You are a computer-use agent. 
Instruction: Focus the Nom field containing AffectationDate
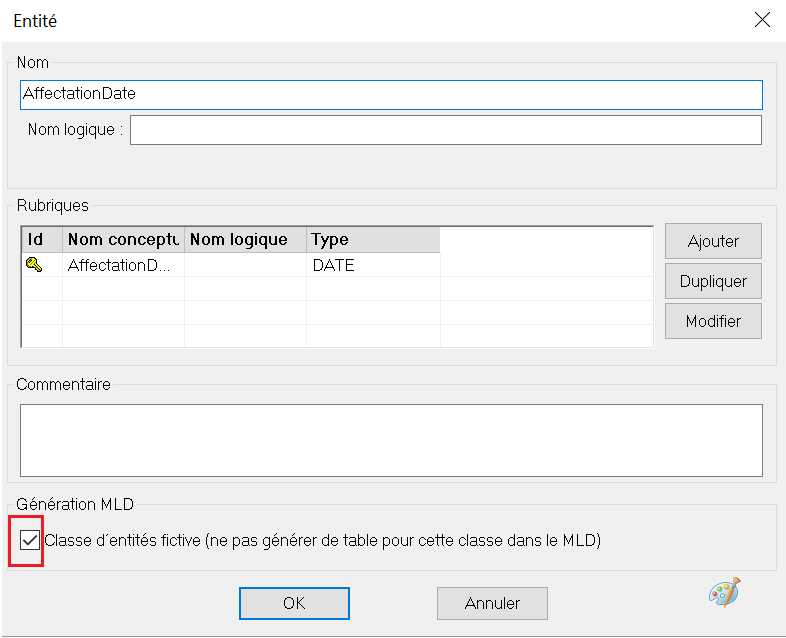pos(391,95)
